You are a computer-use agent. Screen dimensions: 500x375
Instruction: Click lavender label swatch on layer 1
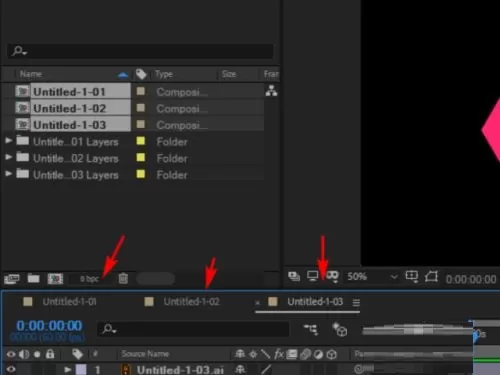coord(81,369)
